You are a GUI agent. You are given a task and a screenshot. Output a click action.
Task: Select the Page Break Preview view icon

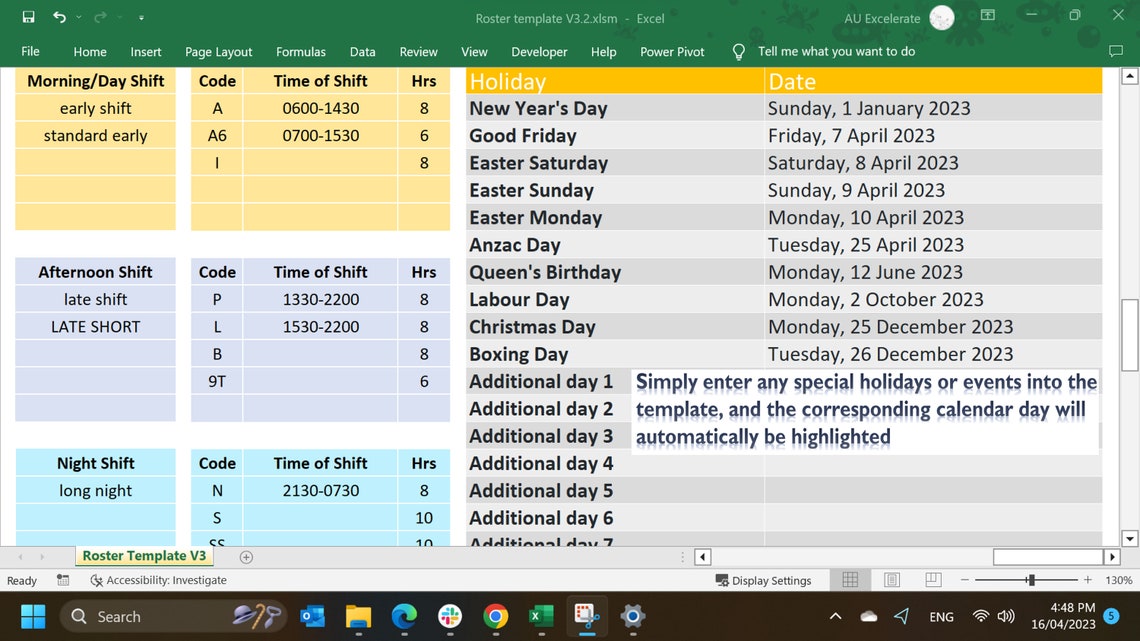coord(932,580)
